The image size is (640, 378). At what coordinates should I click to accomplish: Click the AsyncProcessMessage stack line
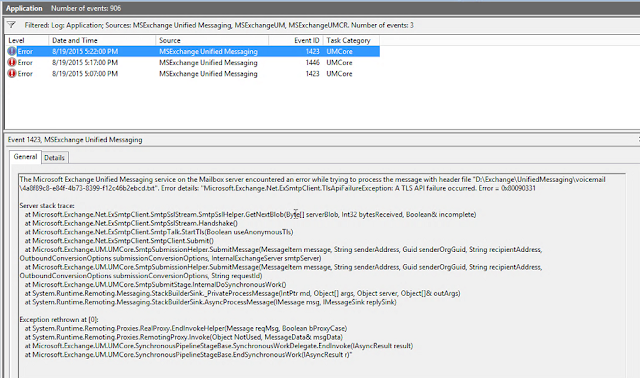click(211, 302)
